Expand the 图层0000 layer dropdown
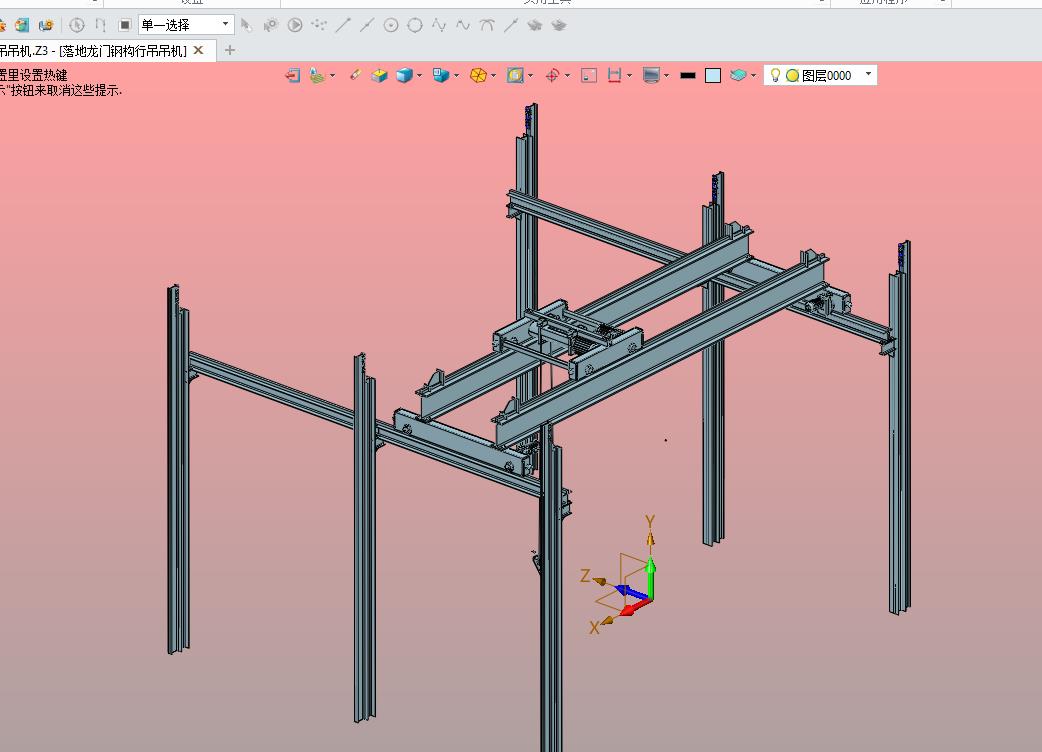The image size is (1042, 752). (x=868, y=75)
